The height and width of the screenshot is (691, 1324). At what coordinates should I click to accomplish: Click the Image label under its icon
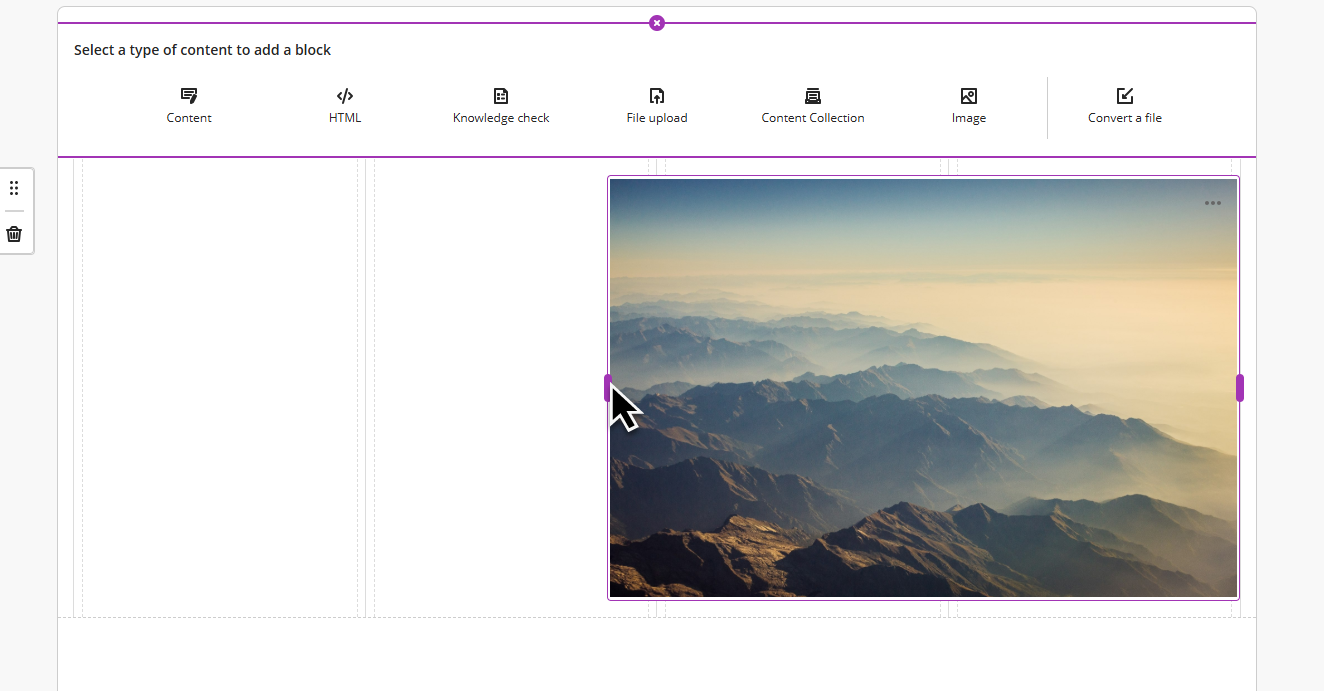[x=968, y=117]
